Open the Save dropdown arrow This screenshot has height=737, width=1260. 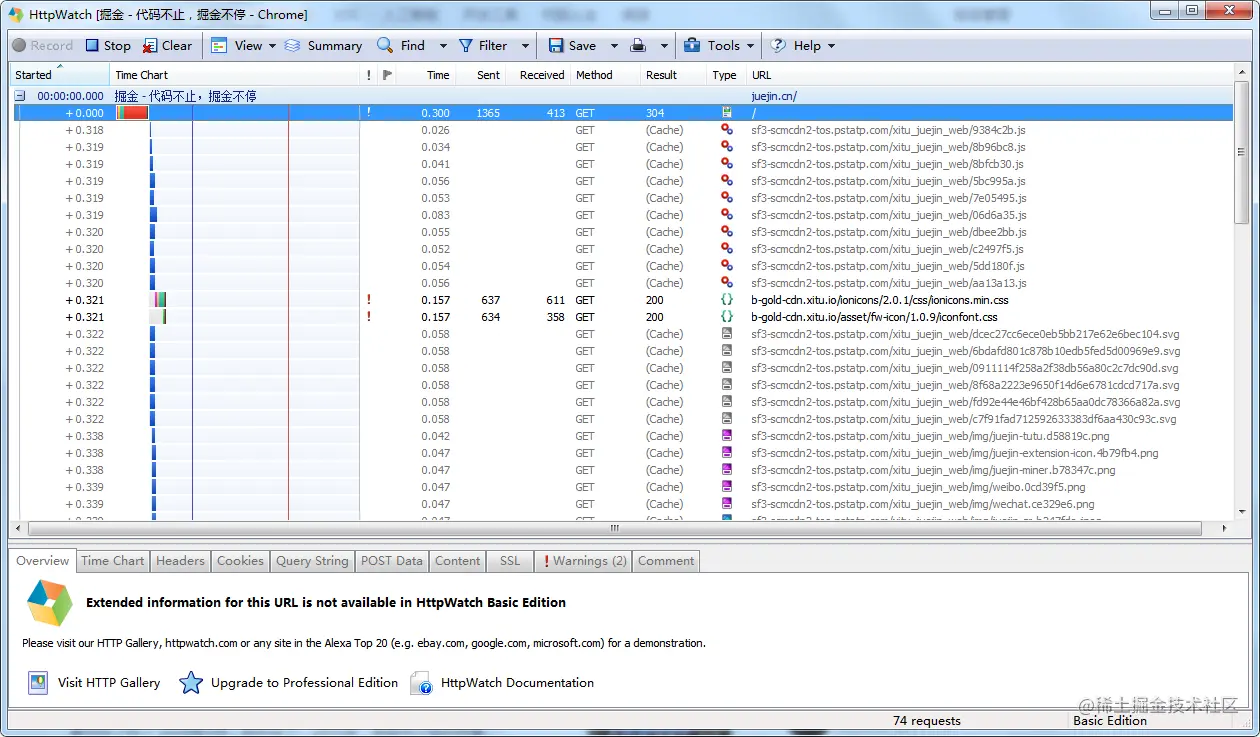point(614,45)
